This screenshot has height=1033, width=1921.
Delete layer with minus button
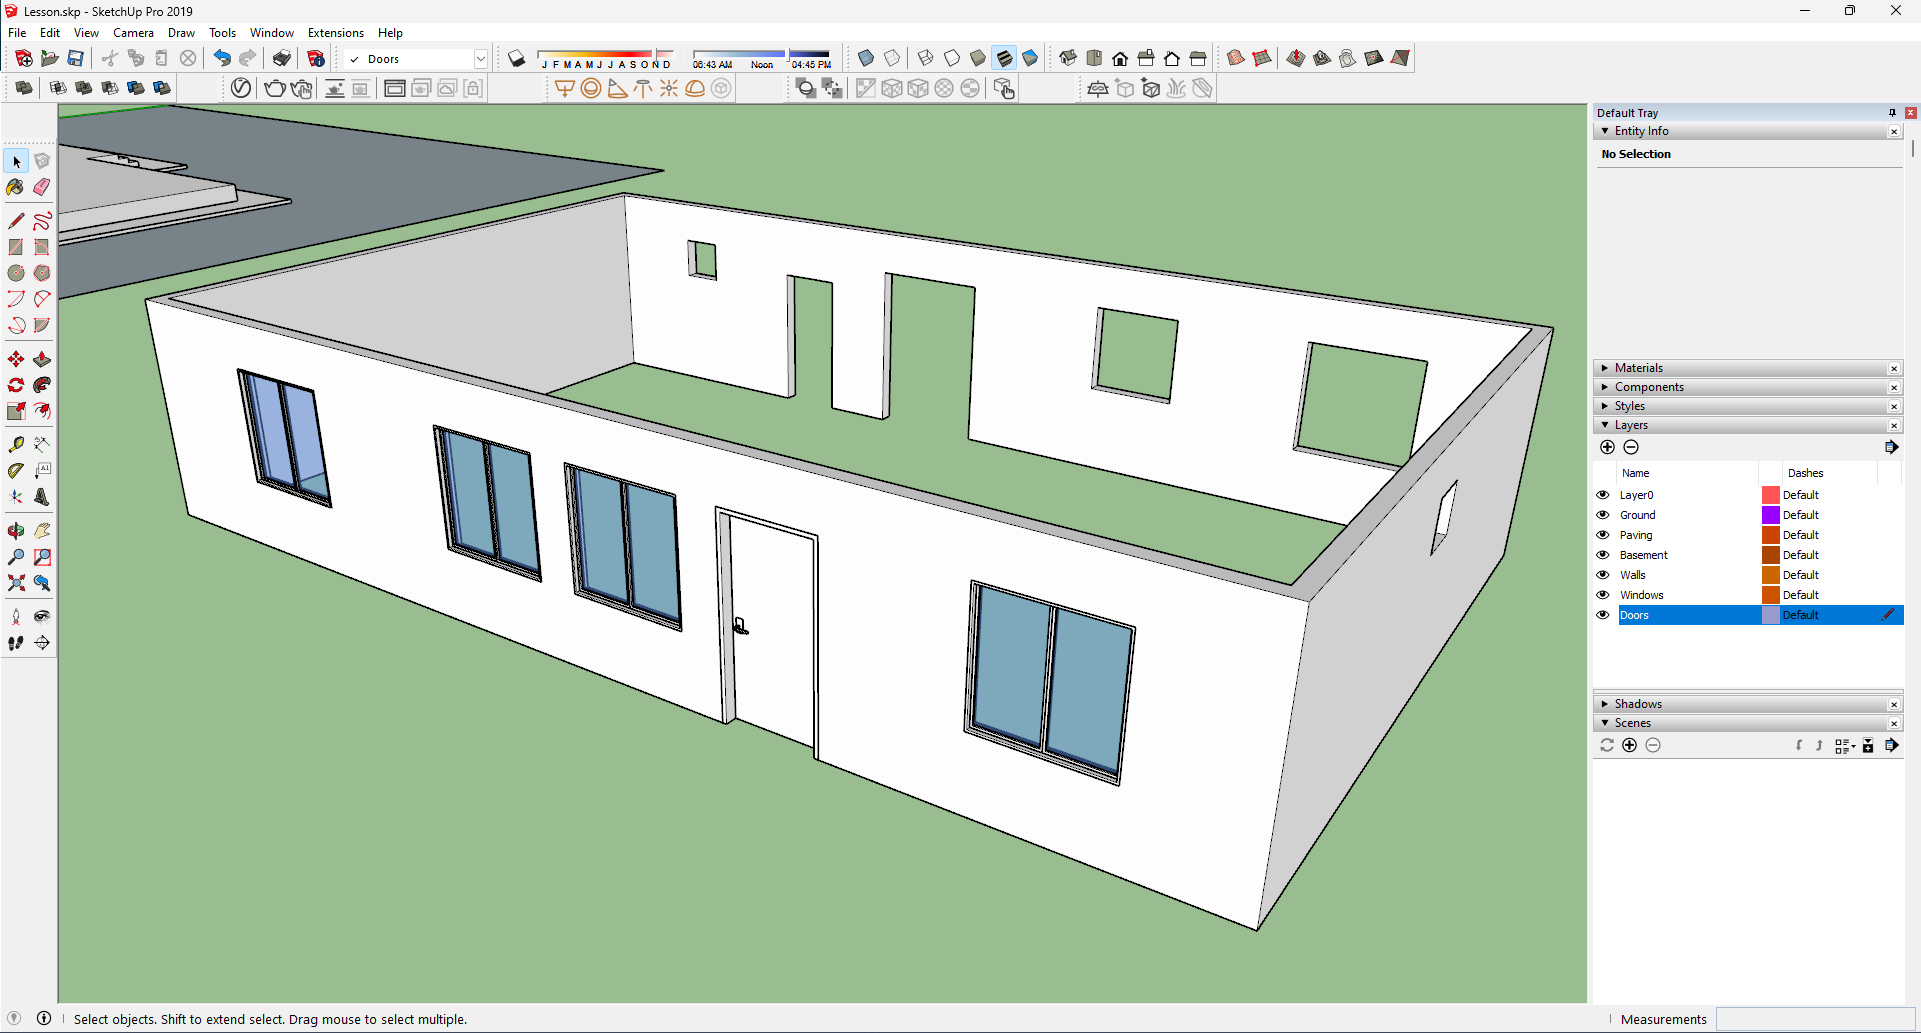point(1631,447)
